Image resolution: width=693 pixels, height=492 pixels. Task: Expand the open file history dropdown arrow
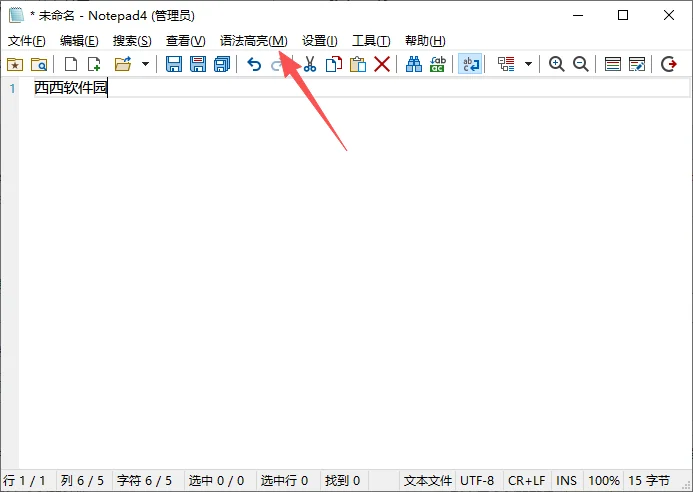145,65
